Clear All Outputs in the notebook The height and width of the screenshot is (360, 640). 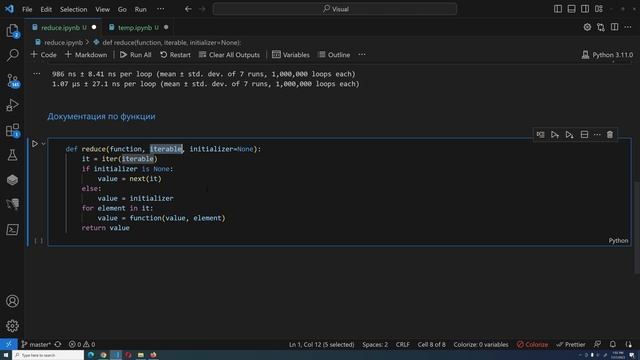click(229, 55)
